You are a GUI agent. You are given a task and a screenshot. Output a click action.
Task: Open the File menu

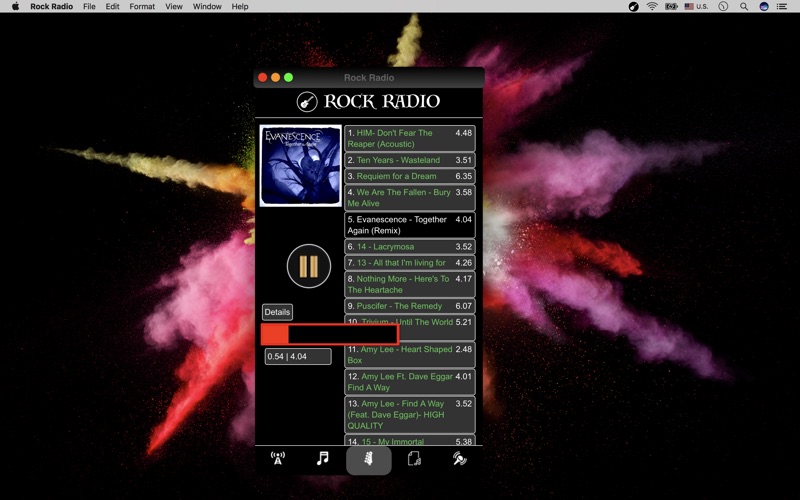pos(89,6)
